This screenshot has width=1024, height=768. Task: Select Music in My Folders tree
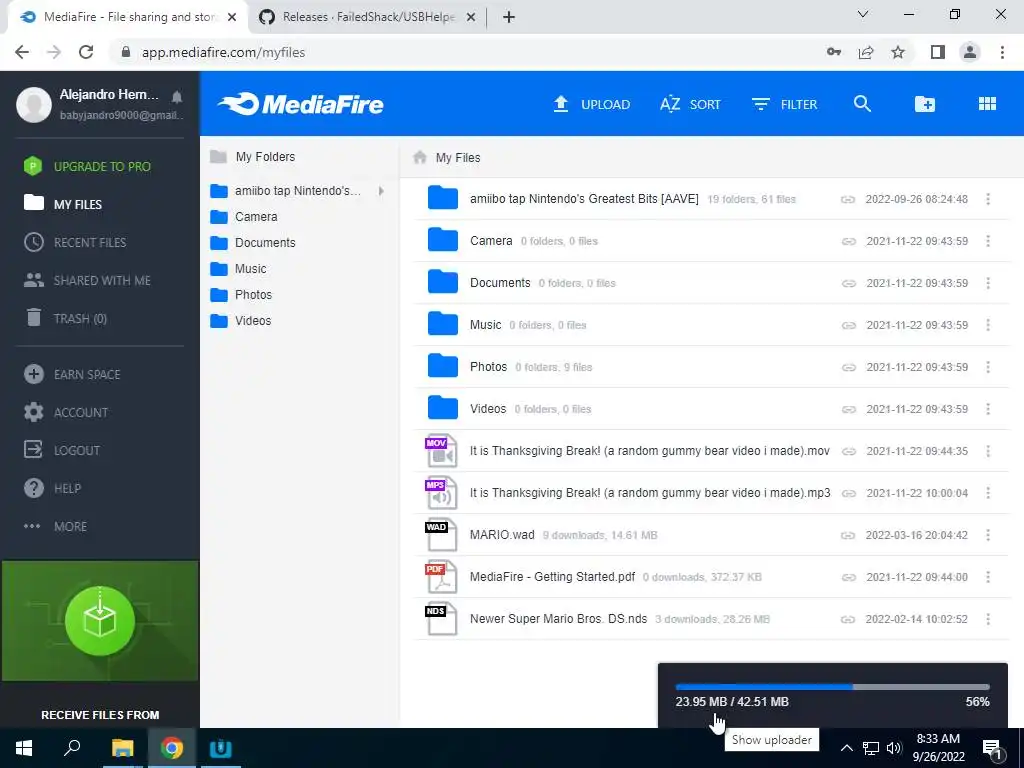coord(250,268)
